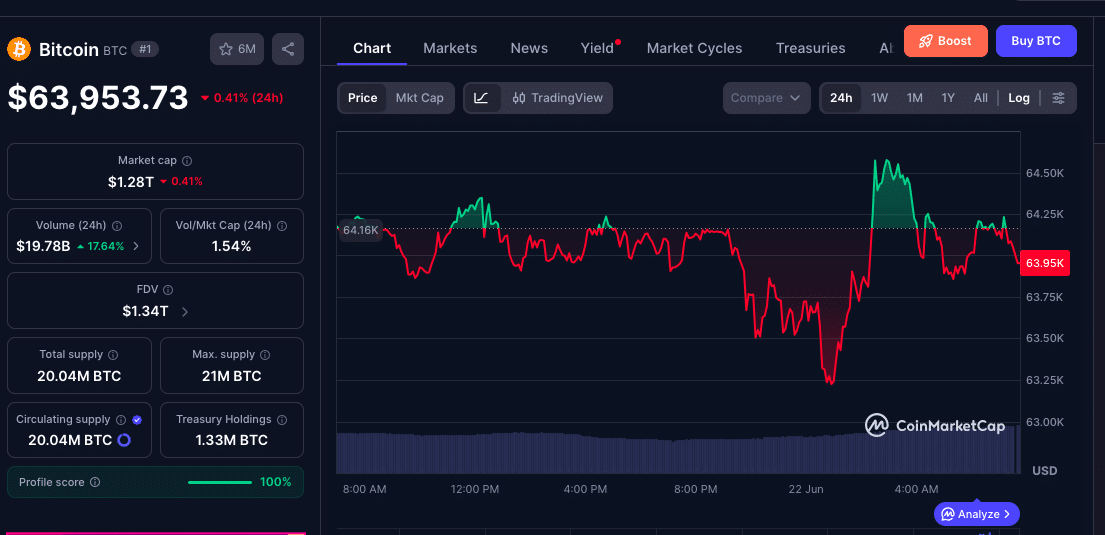Open Profile score info icon
1105x535 pixels.
coord(95,482)
